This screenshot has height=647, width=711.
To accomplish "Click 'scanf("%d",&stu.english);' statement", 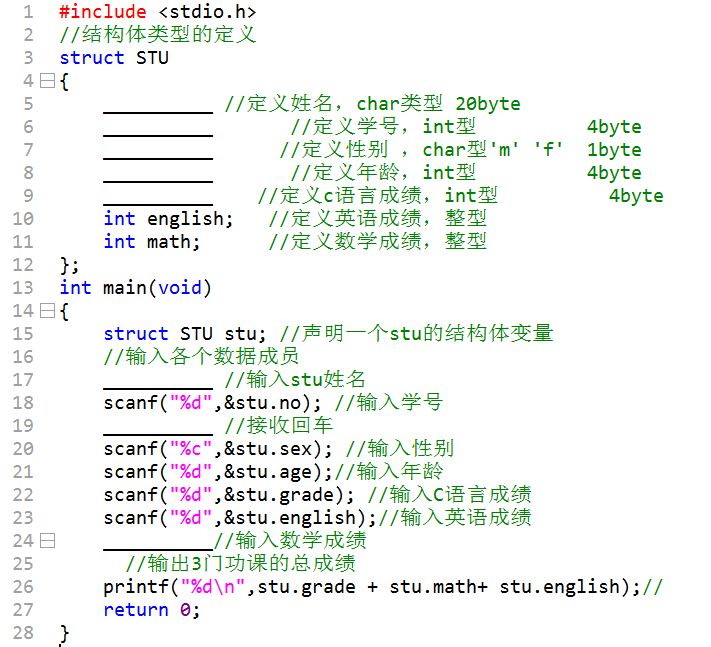I will coord(240,518).
